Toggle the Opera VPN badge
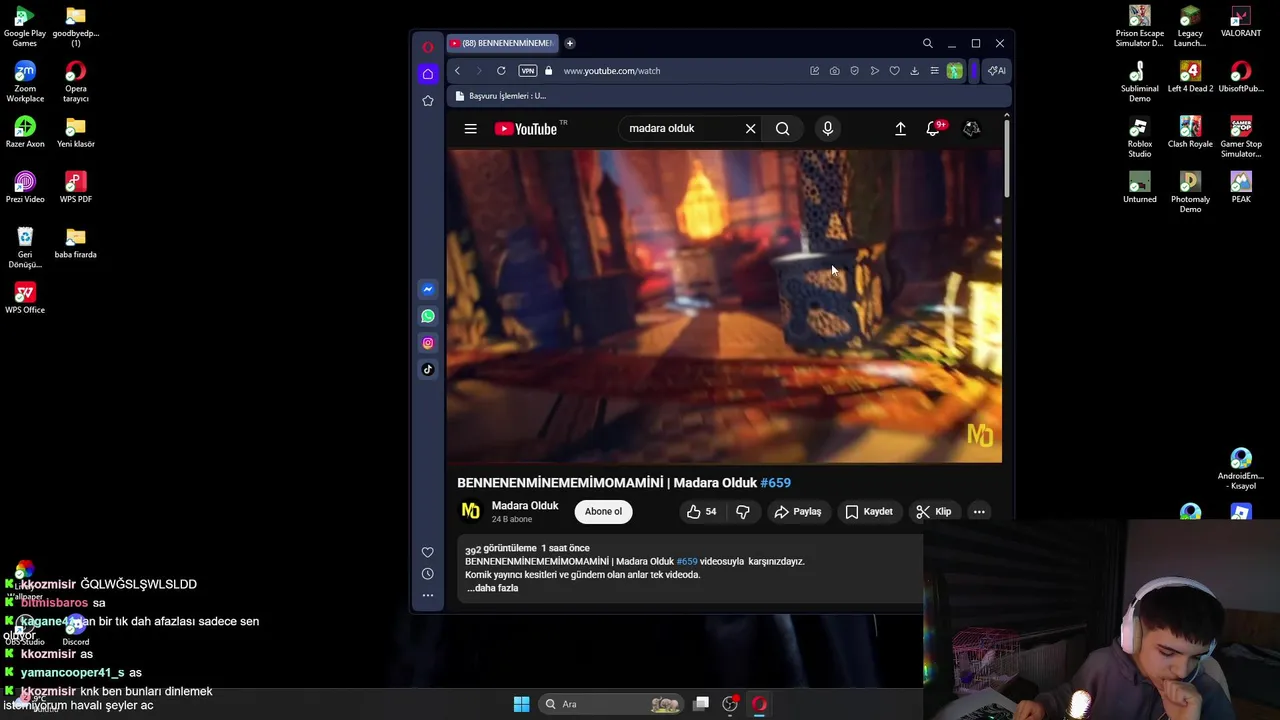The width and height of the screenshot is (1280, 720). tap(528, 71)
